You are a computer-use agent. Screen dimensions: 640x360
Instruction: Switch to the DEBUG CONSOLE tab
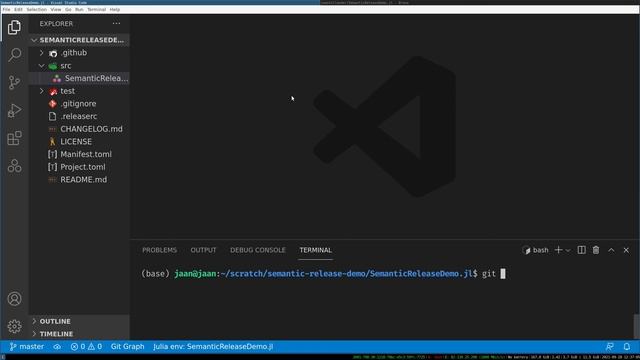pyautogui.click(x=258, y=250)
